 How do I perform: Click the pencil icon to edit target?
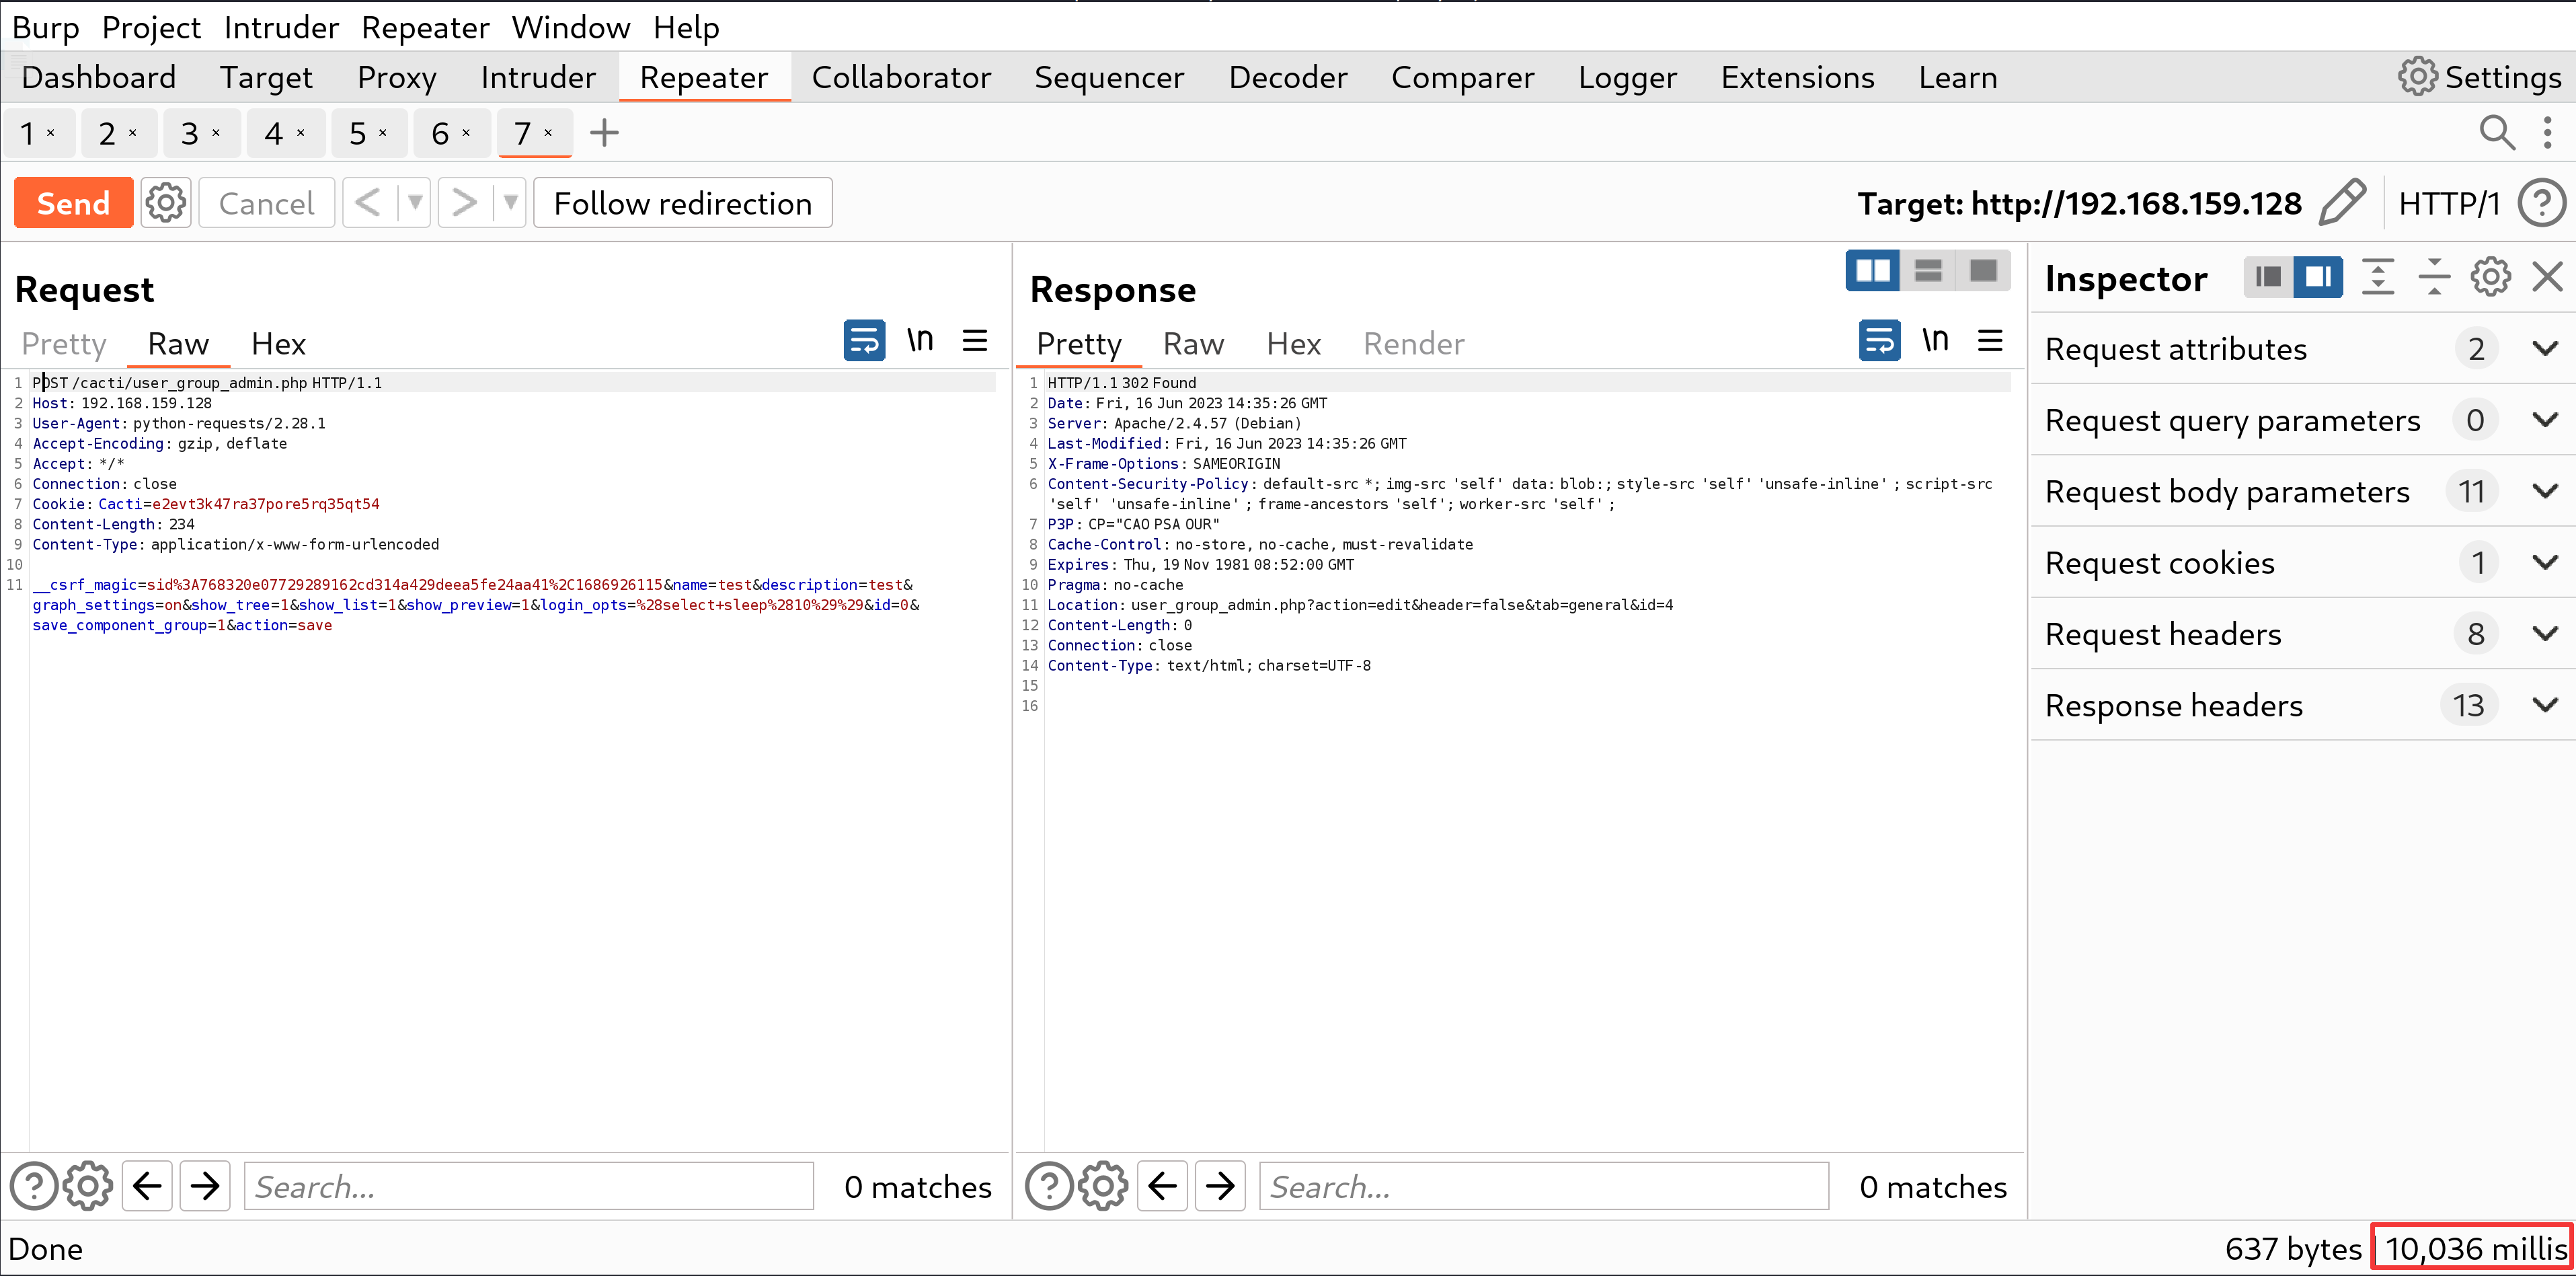[2342, 203]
